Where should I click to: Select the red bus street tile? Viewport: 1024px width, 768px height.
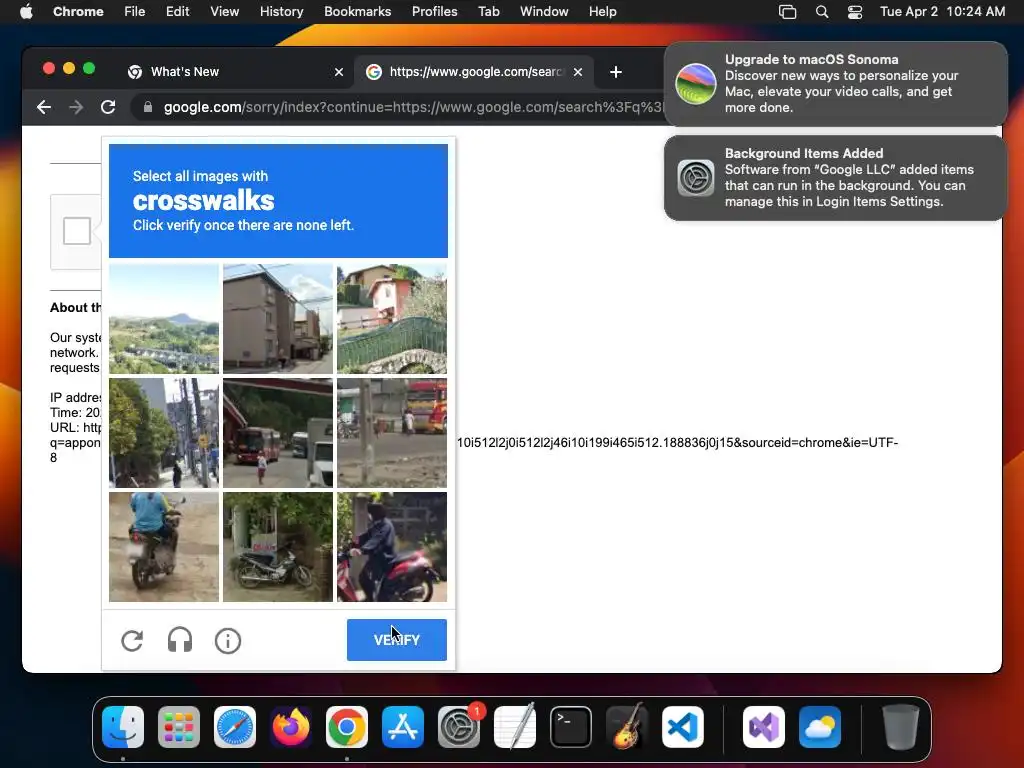(x=278, y=433)
